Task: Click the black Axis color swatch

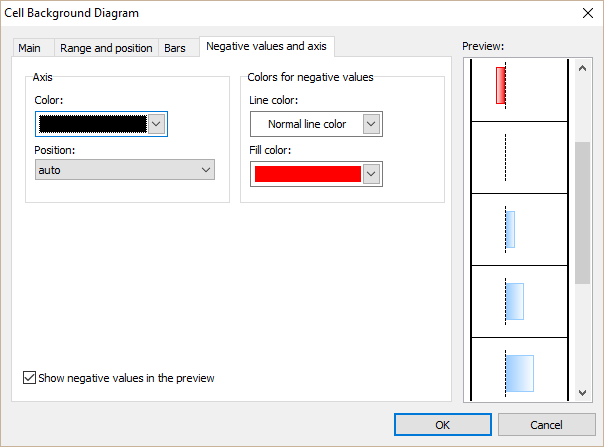Action: click(x=92, y=123)
